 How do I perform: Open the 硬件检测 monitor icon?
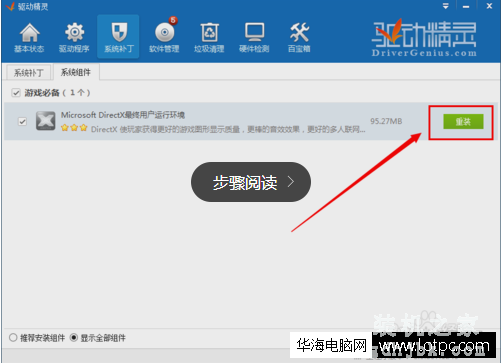[x=254, y=37]
